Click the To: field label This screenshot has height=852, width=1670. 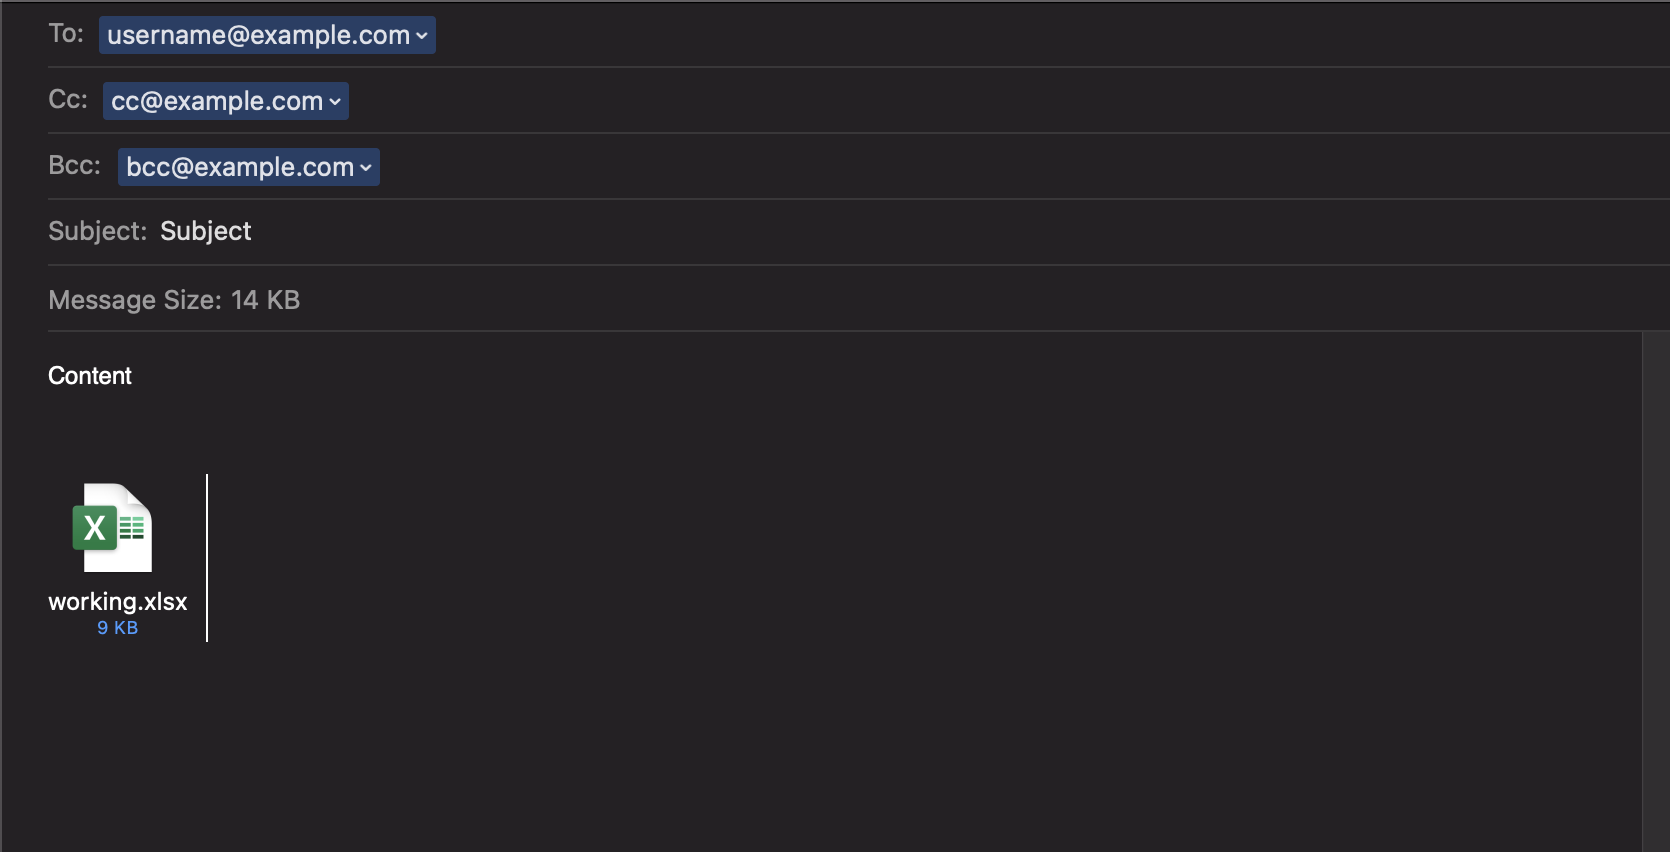(66, 34)
